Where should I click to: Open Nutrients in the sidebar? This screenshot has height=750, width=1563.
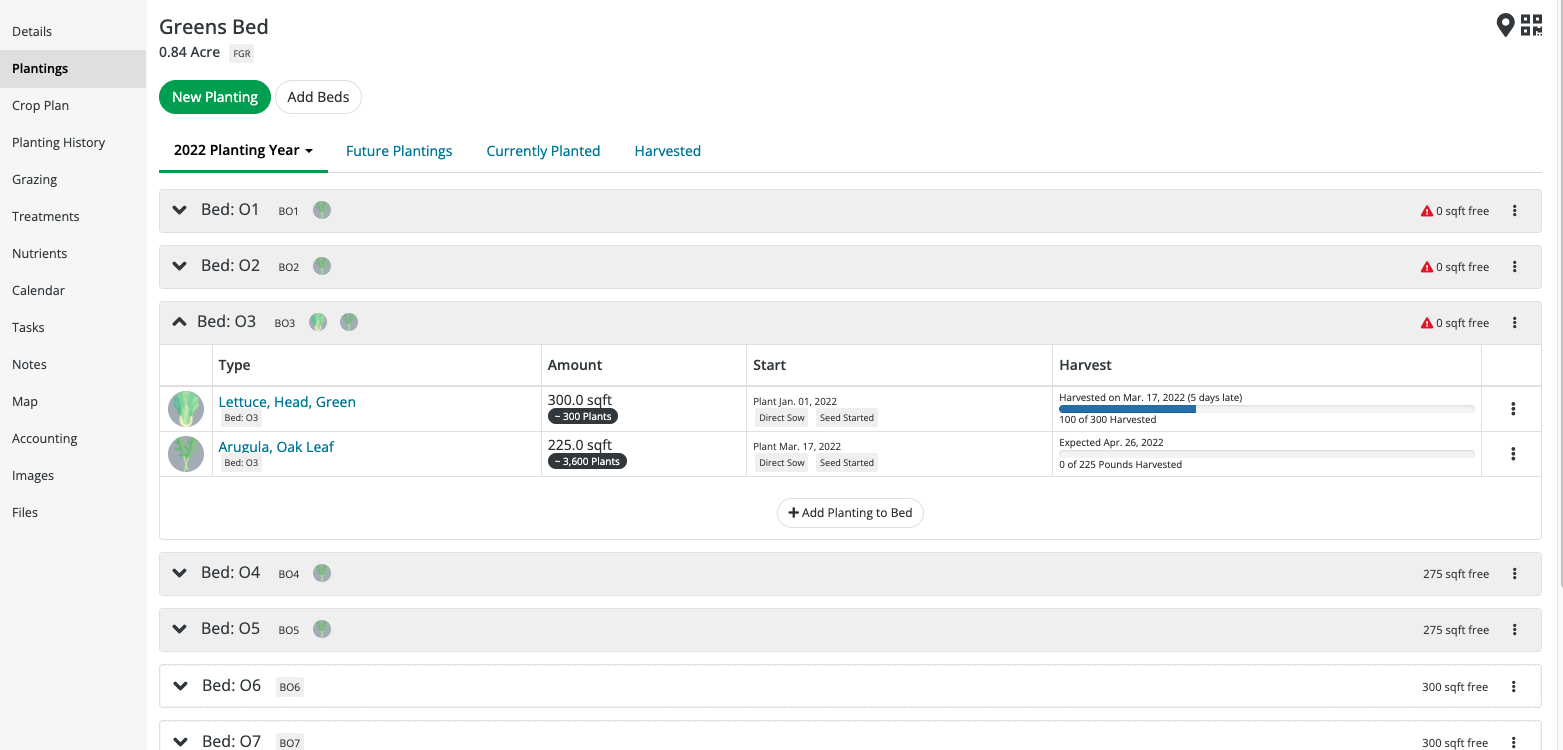[x=73, y=253]
